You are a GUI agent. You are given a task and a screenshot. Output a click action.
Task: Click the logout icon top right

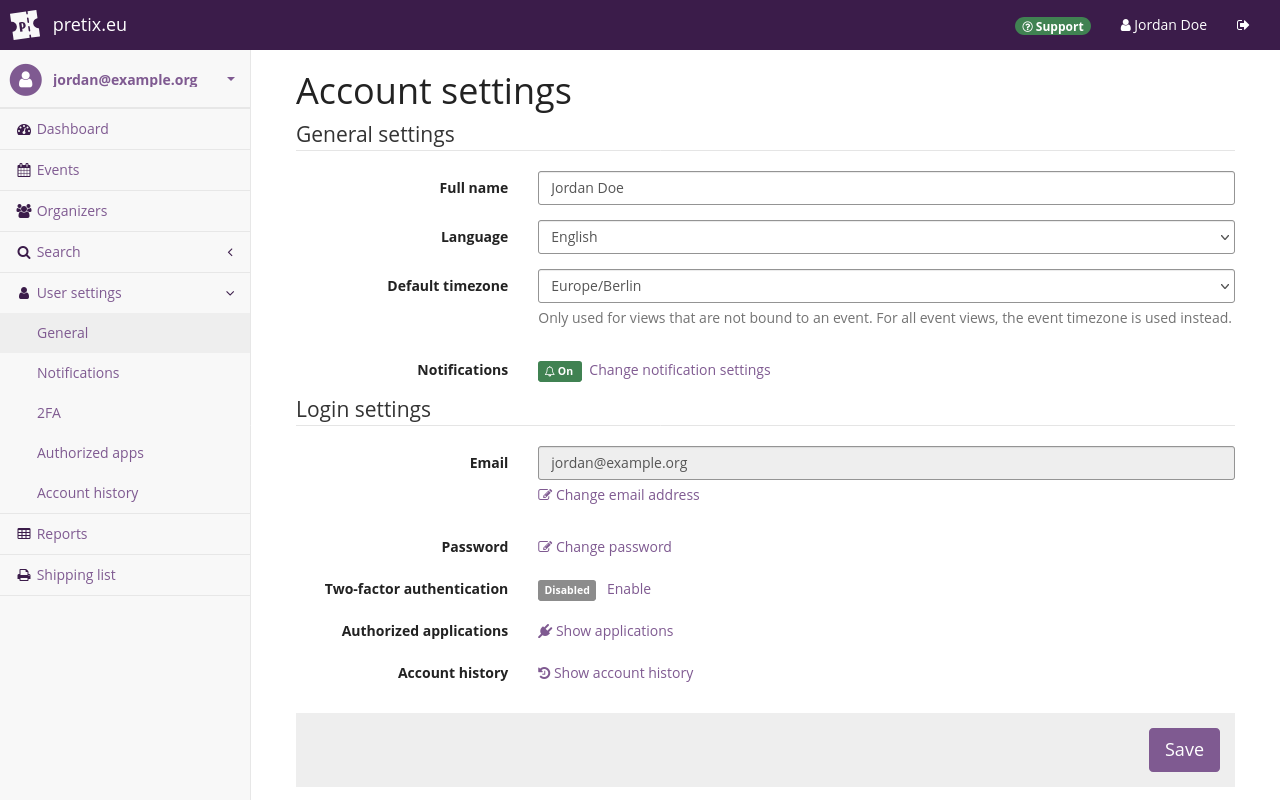click(1243, 24)
